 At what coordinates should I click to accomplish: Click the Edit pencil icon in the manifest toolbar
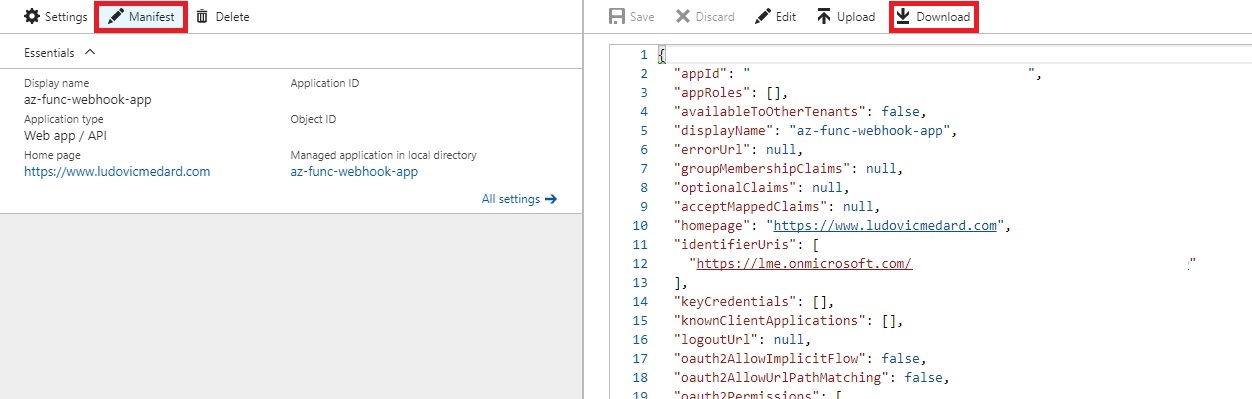coord(763,17)
